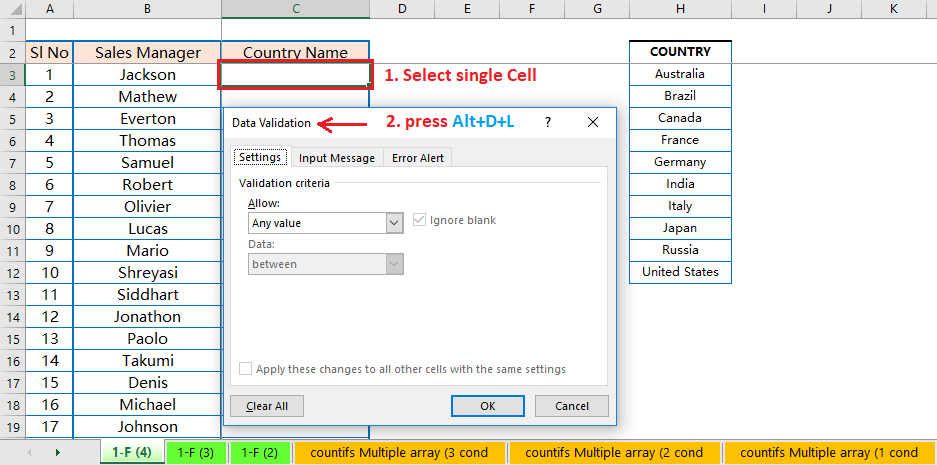Select the cell containing Siddhart
Screen dimensions: 937x465
pyautogui.click(x=147, y=295)
